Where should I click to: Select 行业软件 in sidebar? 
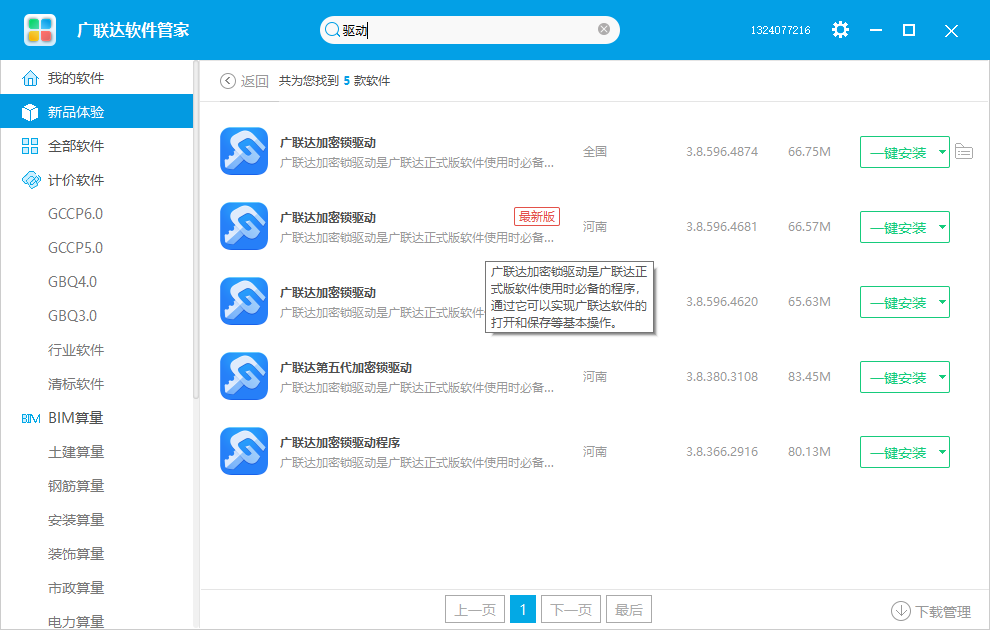(76, 350)
